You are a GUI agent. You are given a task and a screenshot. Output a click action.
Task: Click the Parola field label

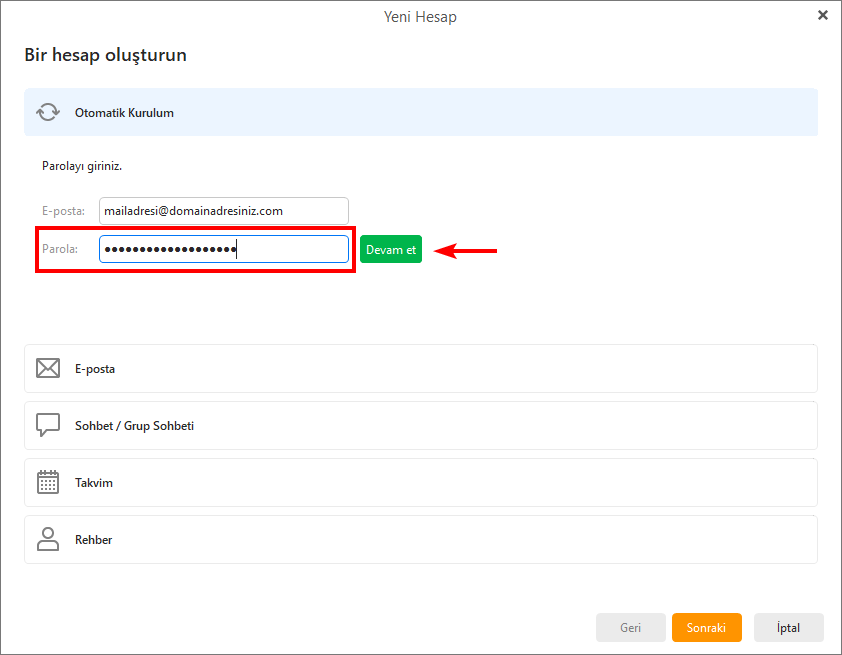(x=60, y=249)
